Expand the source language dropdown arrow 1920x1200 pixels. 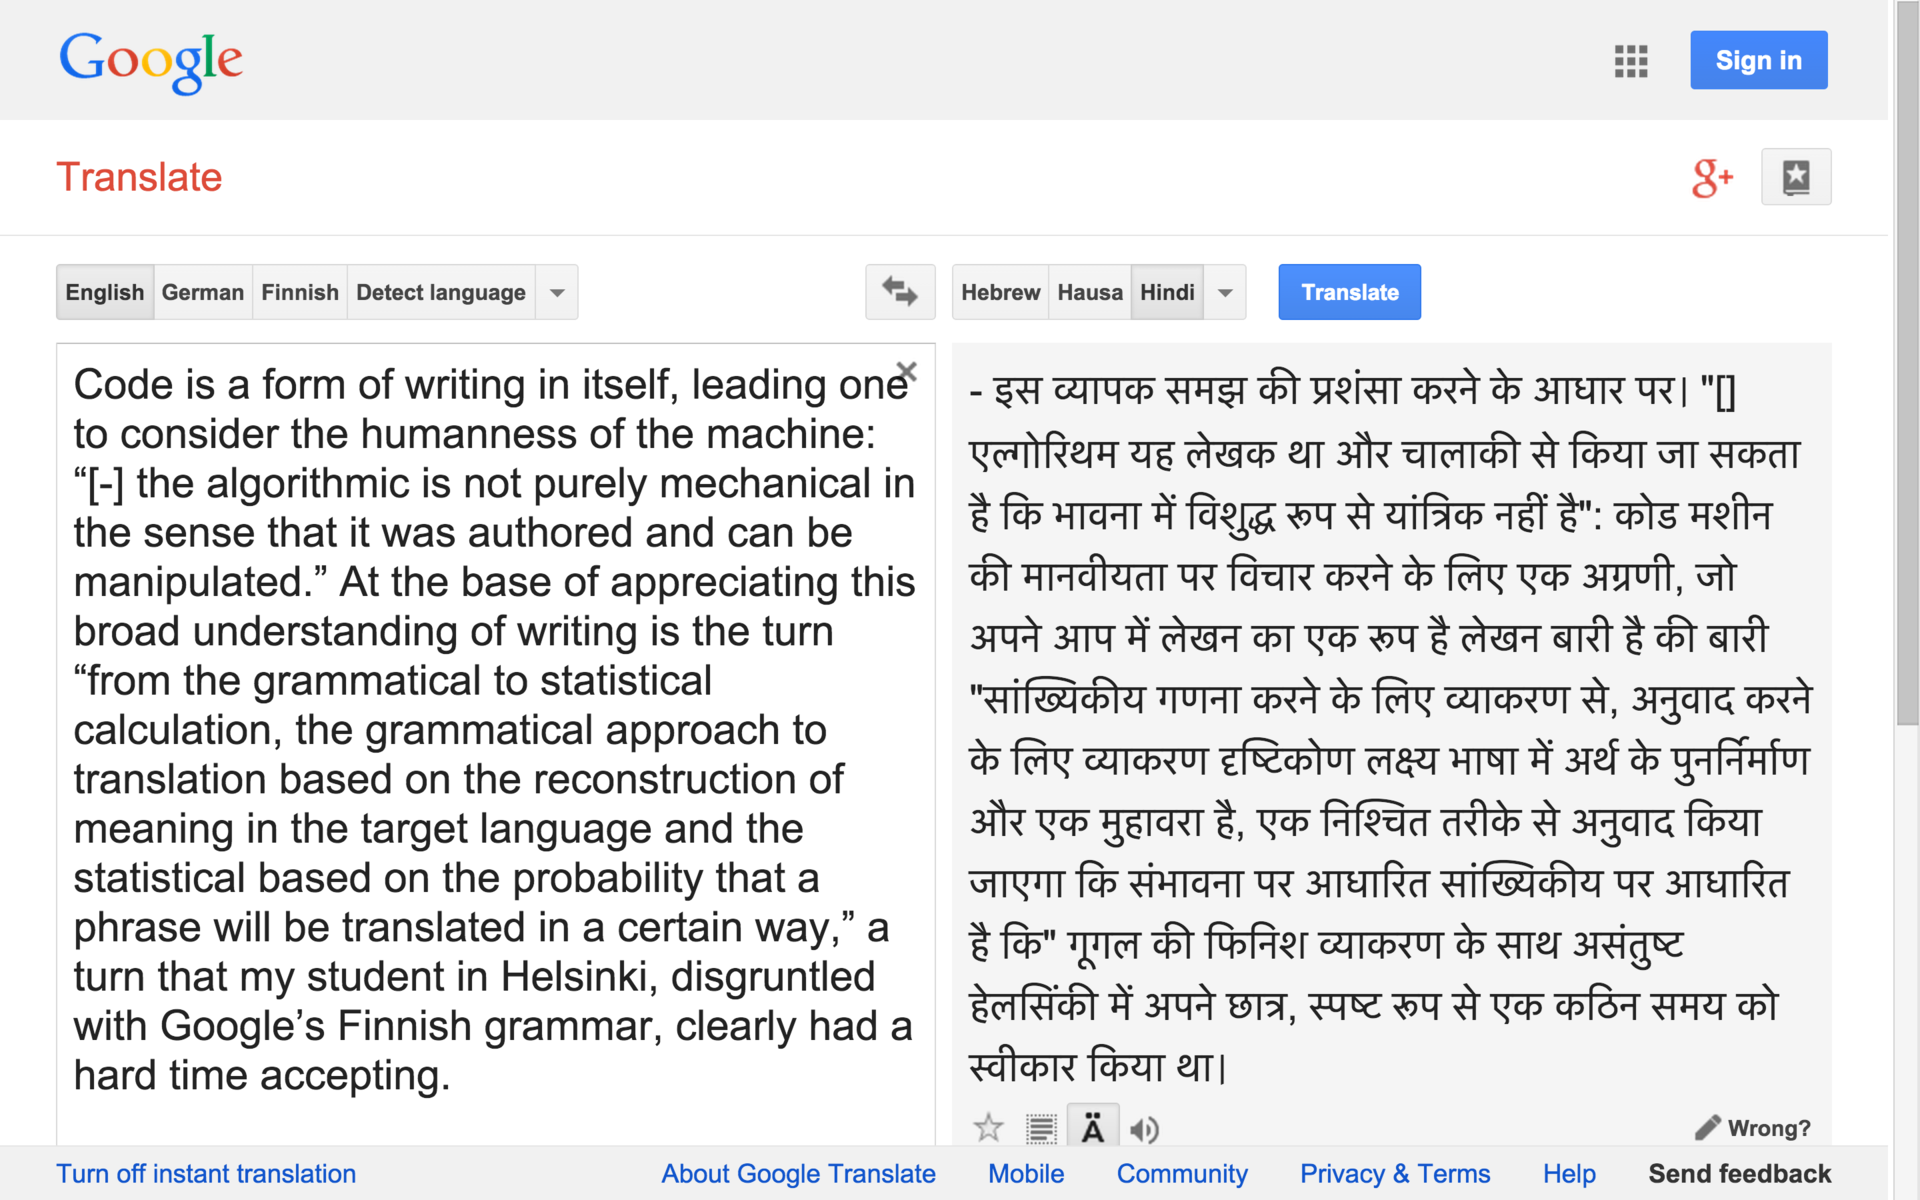tap(557, 293)
